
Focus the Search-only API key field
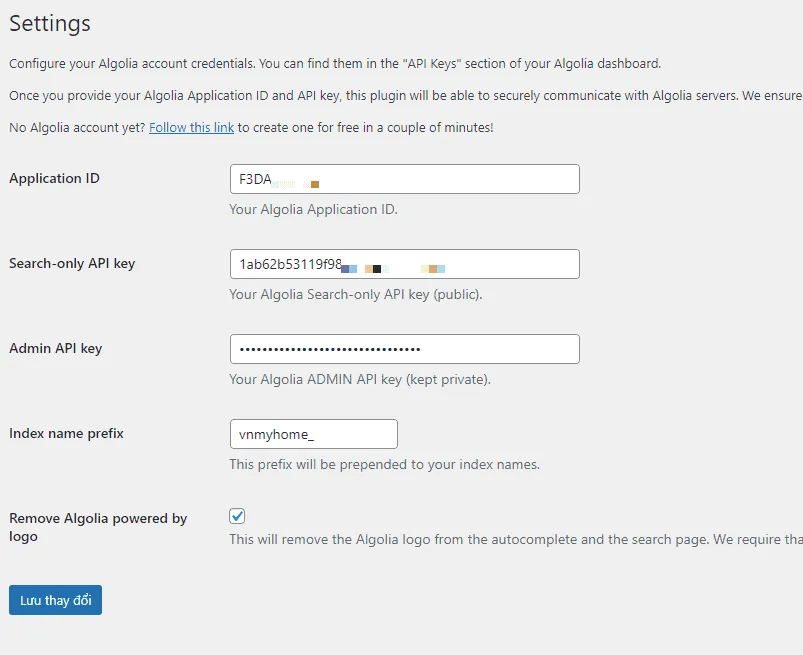pyautogui.click(x=404, y=264)
